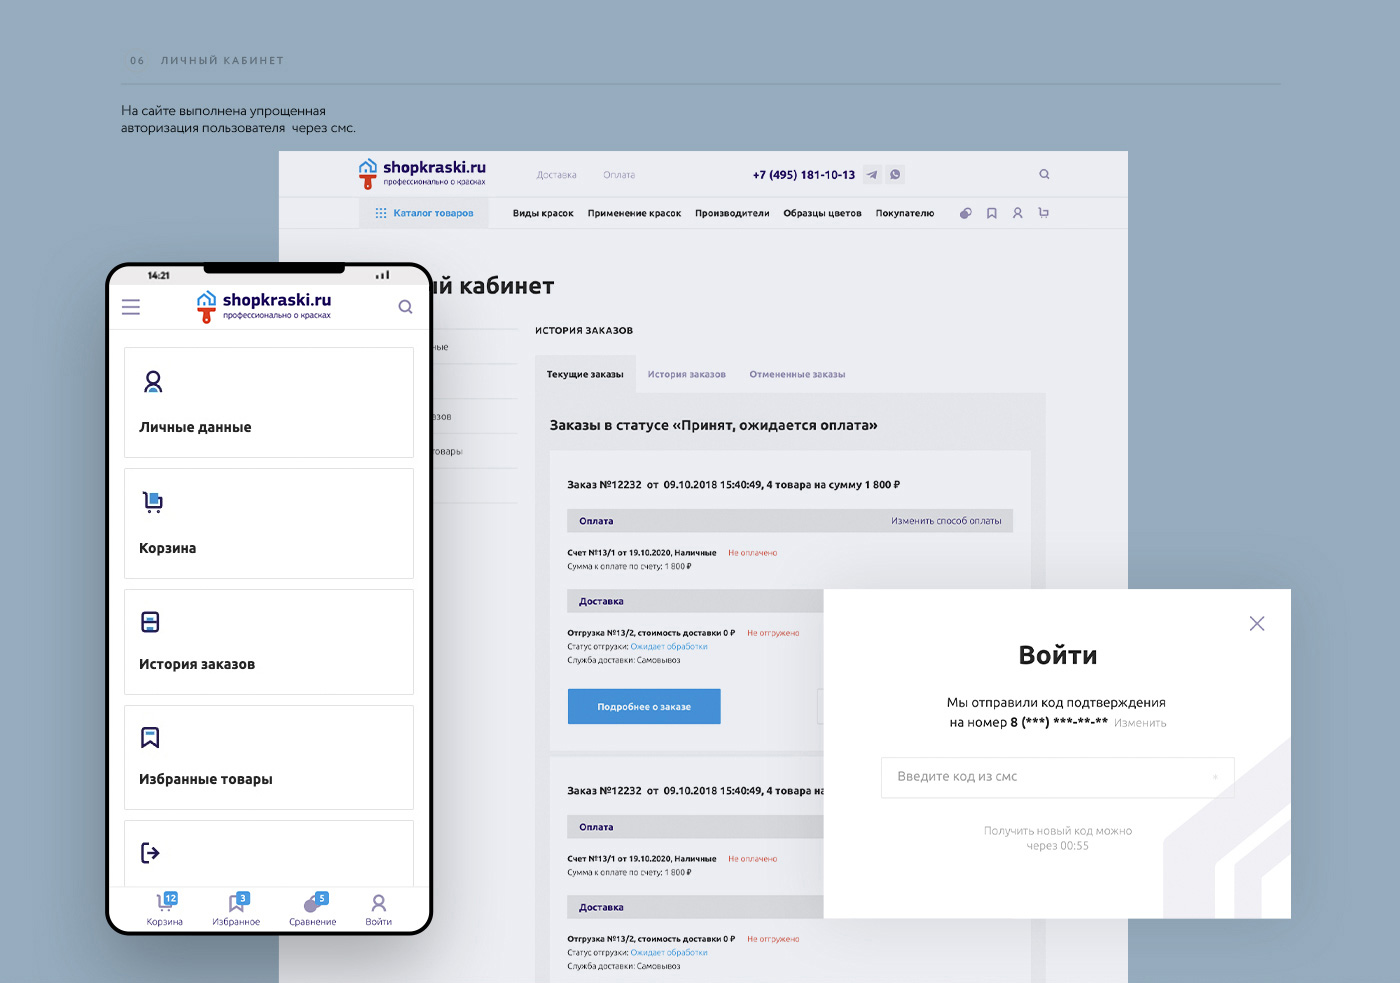Open the Каталог товаров grid icon
The height and width of the screenshot is (983, 1400).
click(381, 212)
